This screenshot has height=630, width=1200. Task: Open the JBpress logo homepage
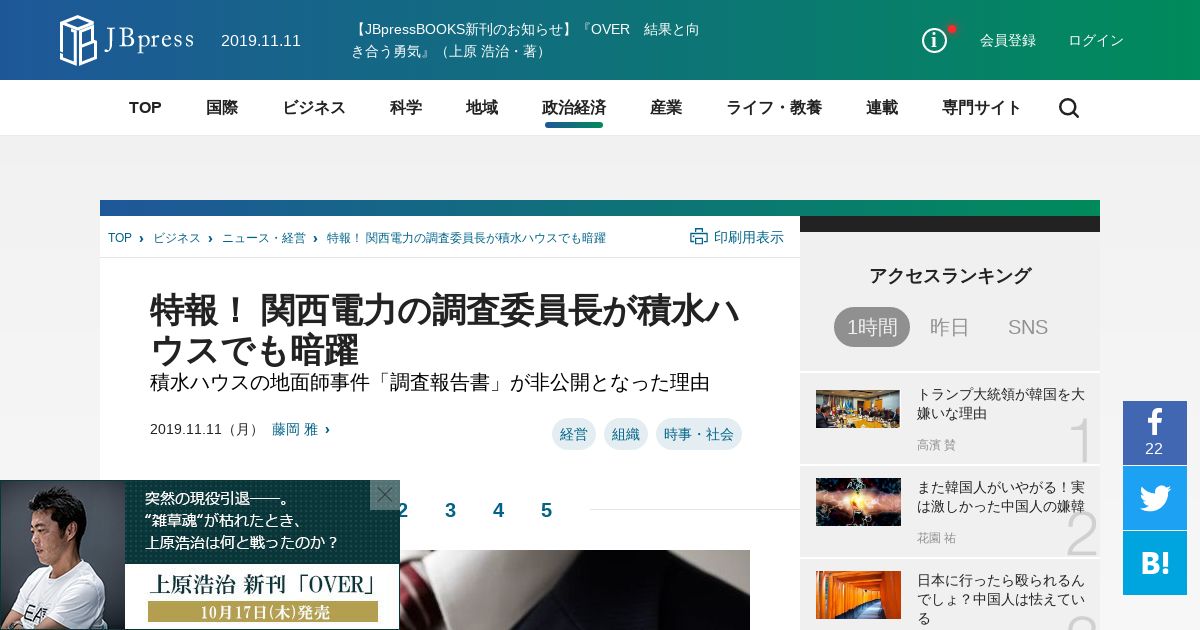(x=126, y=40)
